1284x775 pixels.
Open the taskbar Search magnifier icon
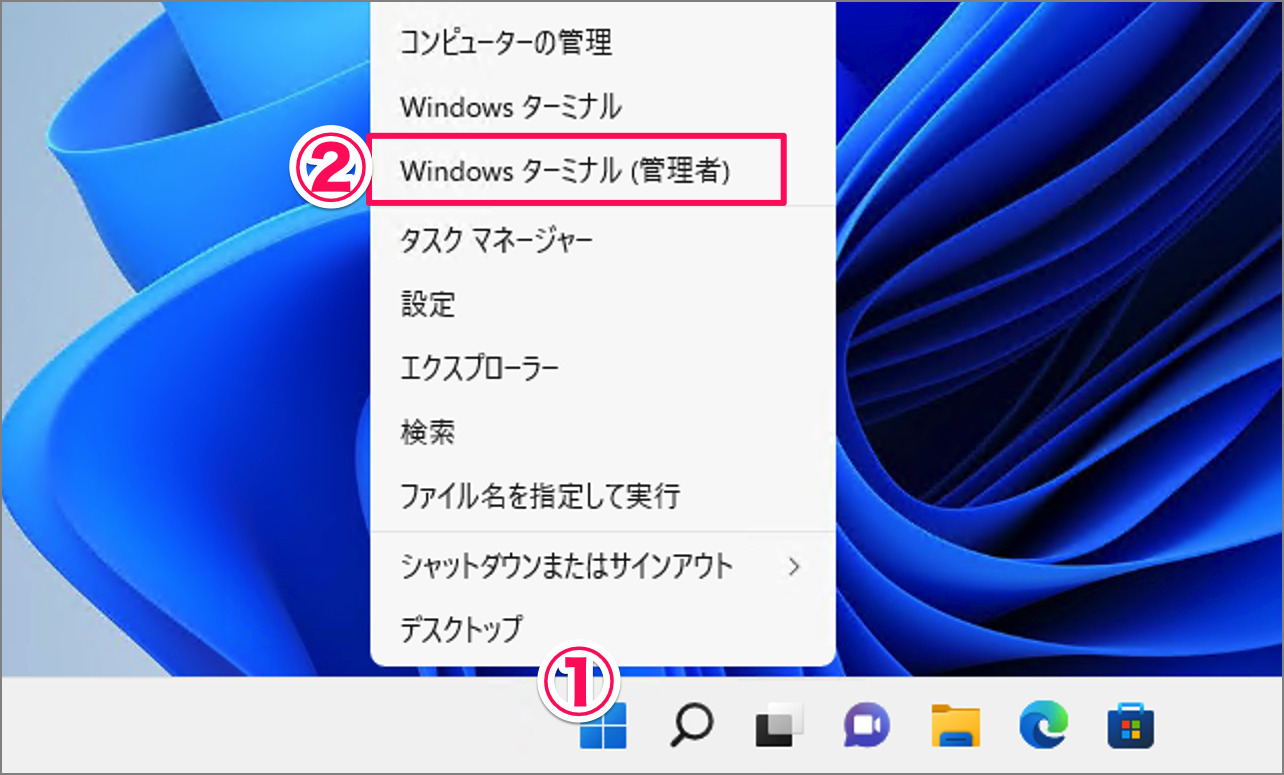click(x=691, y=725)
